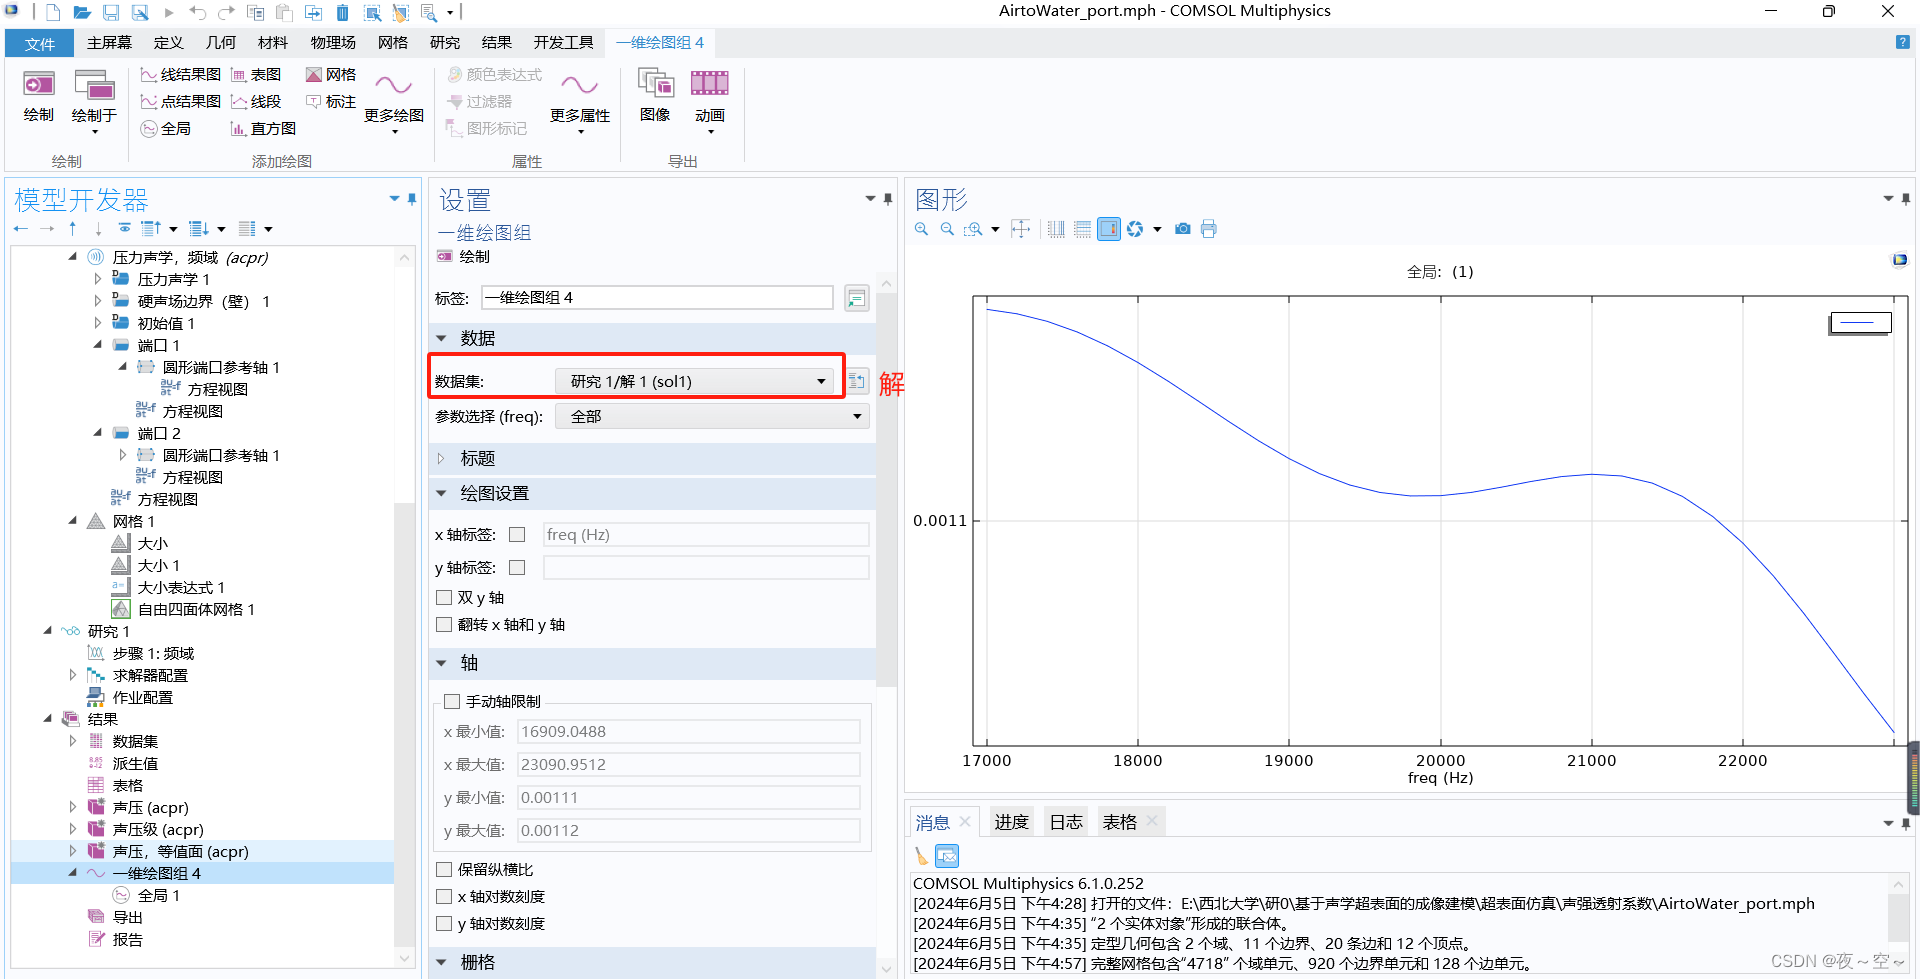The width and height of the screenshot is (1920, 979).
Task: Switch to the Results (结果) ribbon tab
Action: [x=497, y=43]
